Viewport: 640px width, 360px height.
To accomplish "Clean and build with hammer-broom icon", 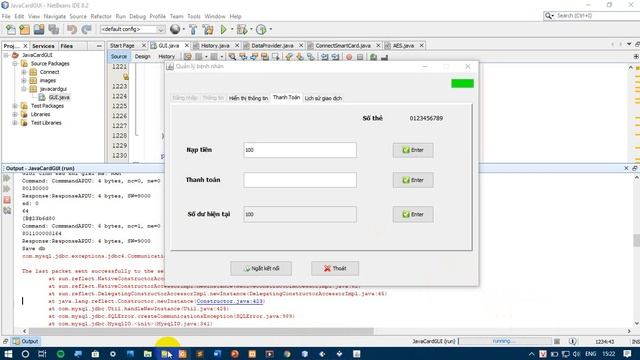I will [x=208, y=29].
